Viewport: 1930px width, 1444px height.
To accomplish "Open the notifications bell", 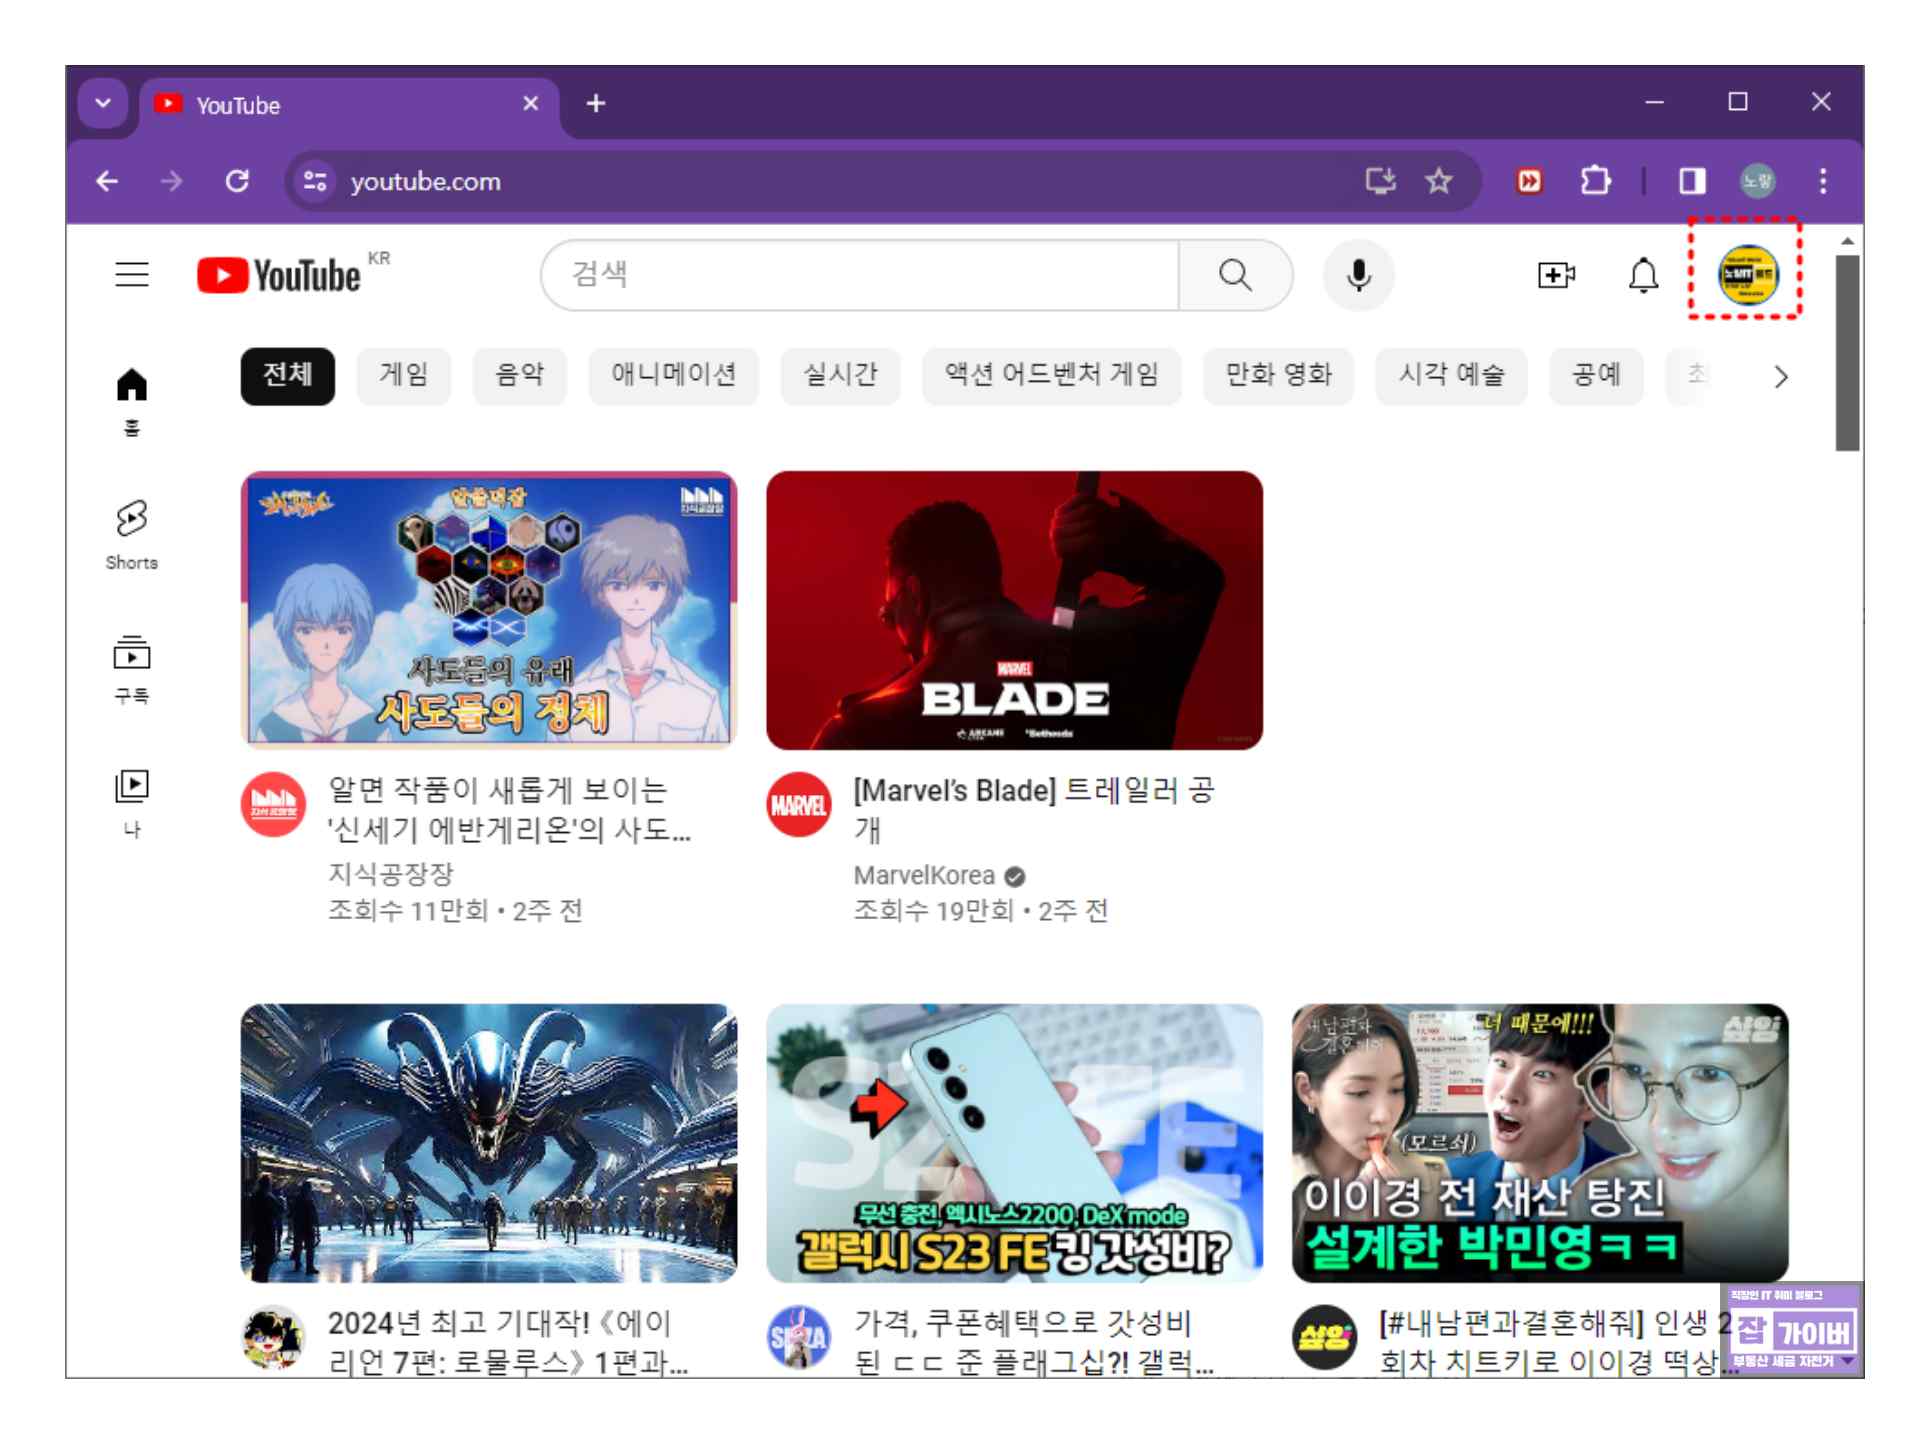I will (x=1643, y=275).
